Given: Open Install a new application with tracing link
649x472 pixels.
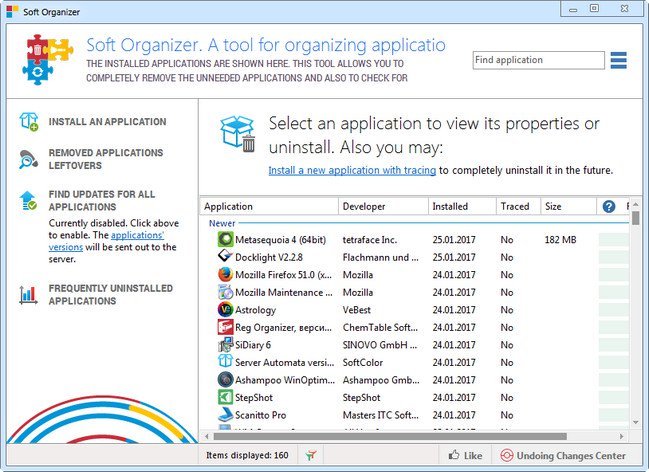Looking at the screenshot, I should pyautogui.click(x=352, y=170).
